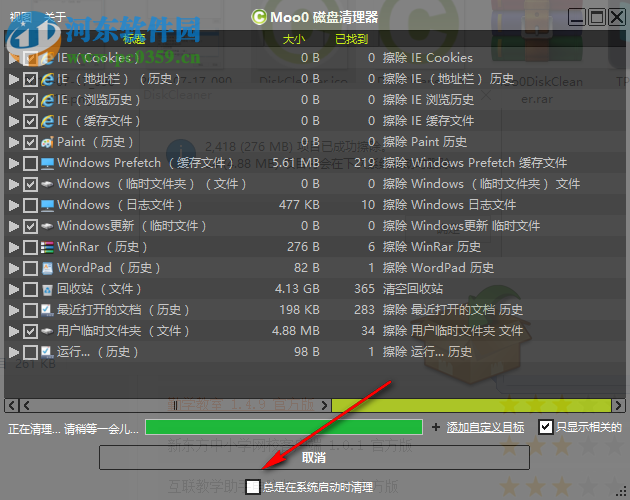Expand the 回收站 (文件) row triangle
Screen dimensions: 630x500
[14, 289]
